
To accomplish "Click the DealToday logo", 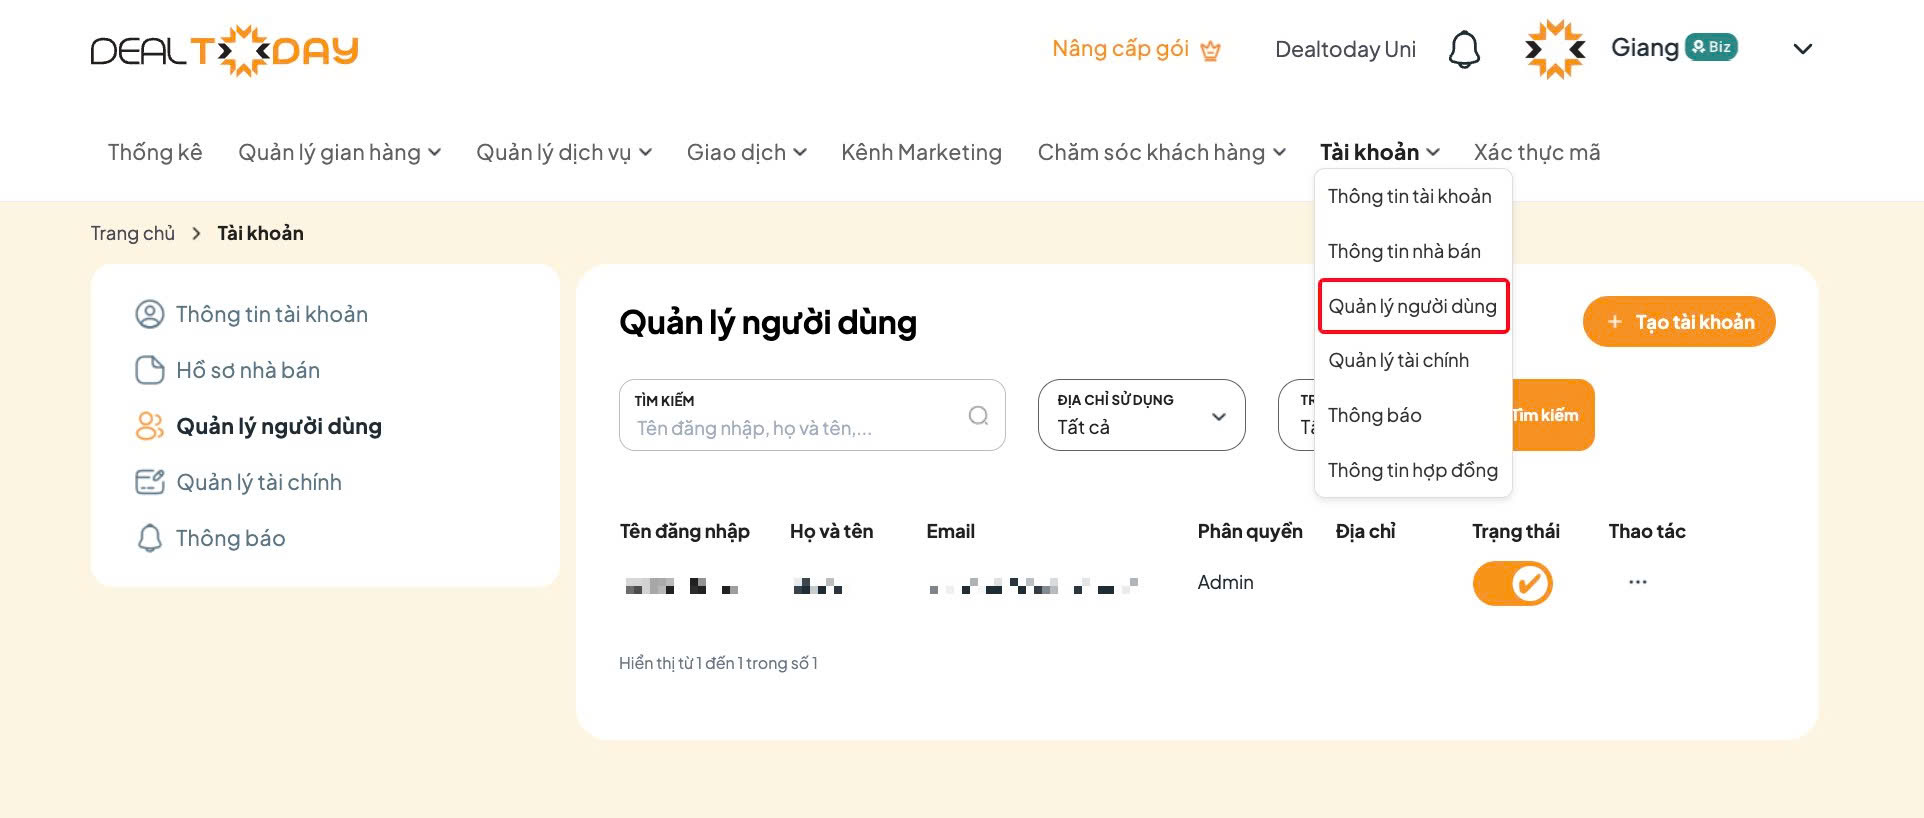I will pyautogui.click(x=225, y=50).
